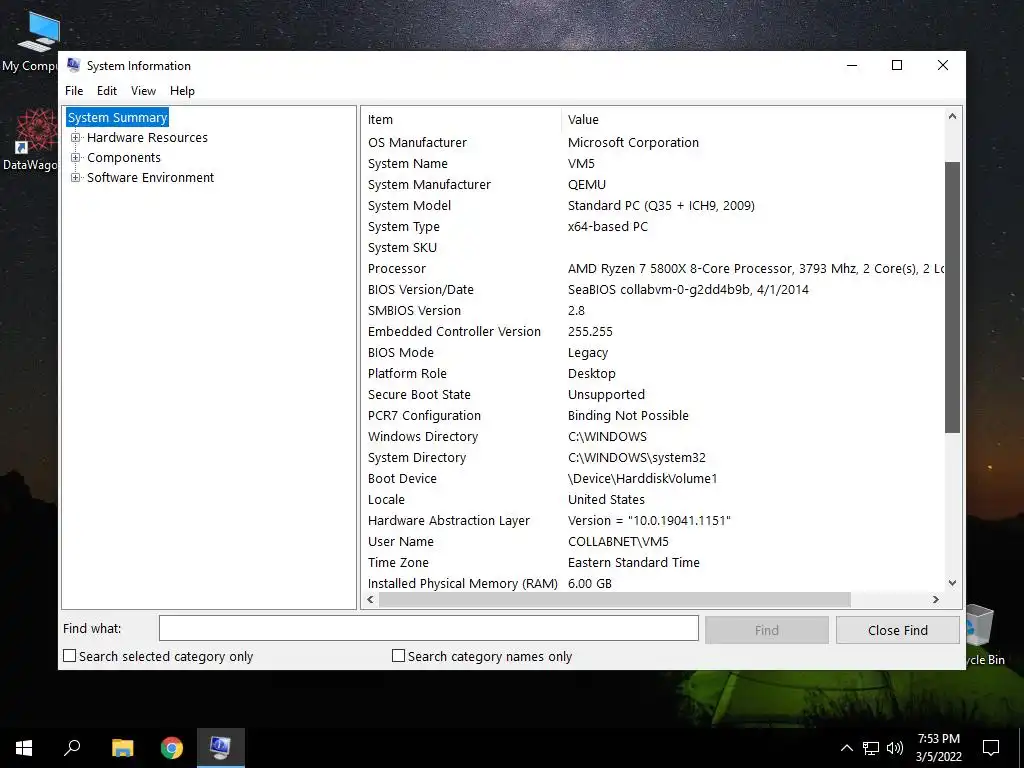Select the Hardware Abstraction Layer row
This screenshot has width=1024, height=768.
654,520
